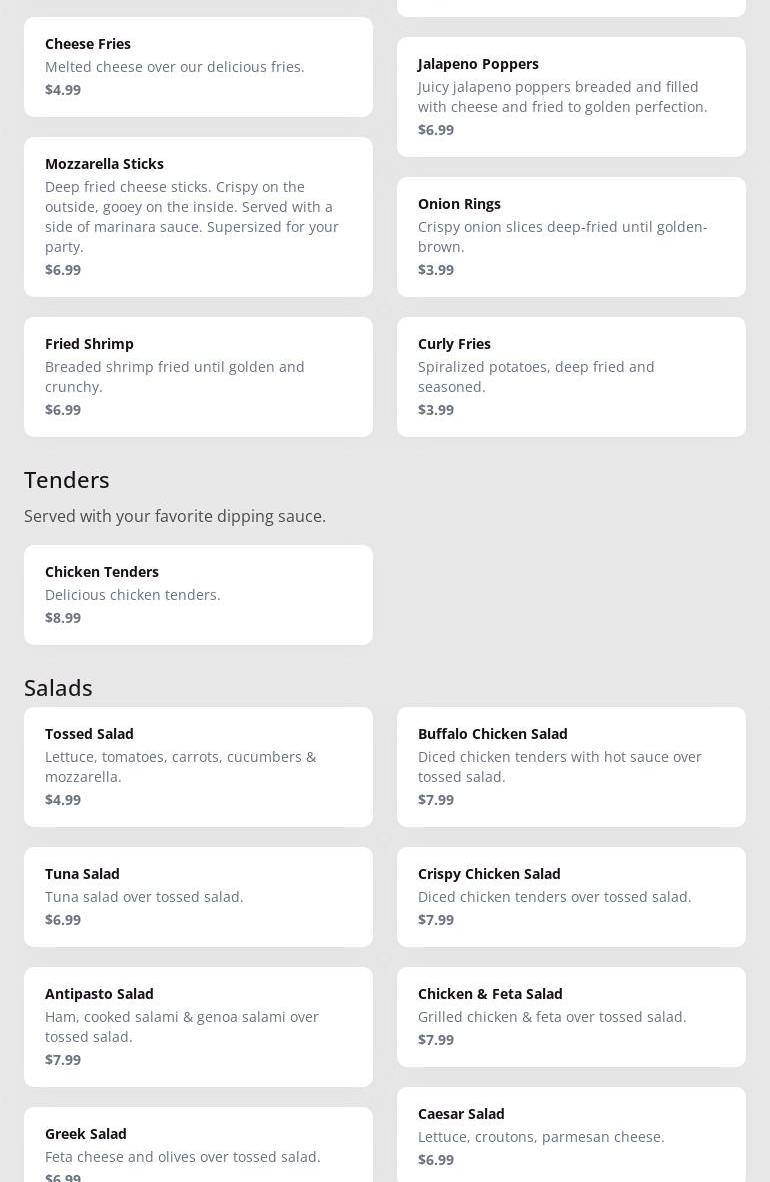The height and width of the screenshot is (1182, 770).
Task: Select the Tuna Salad item
Action: pos(198,897)
